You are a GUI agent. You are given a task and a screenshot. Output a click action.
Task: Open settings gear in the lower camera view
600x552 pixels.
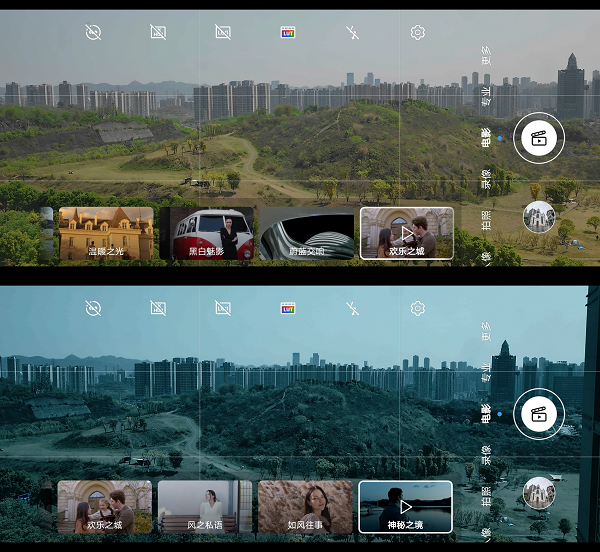[417, 308]
